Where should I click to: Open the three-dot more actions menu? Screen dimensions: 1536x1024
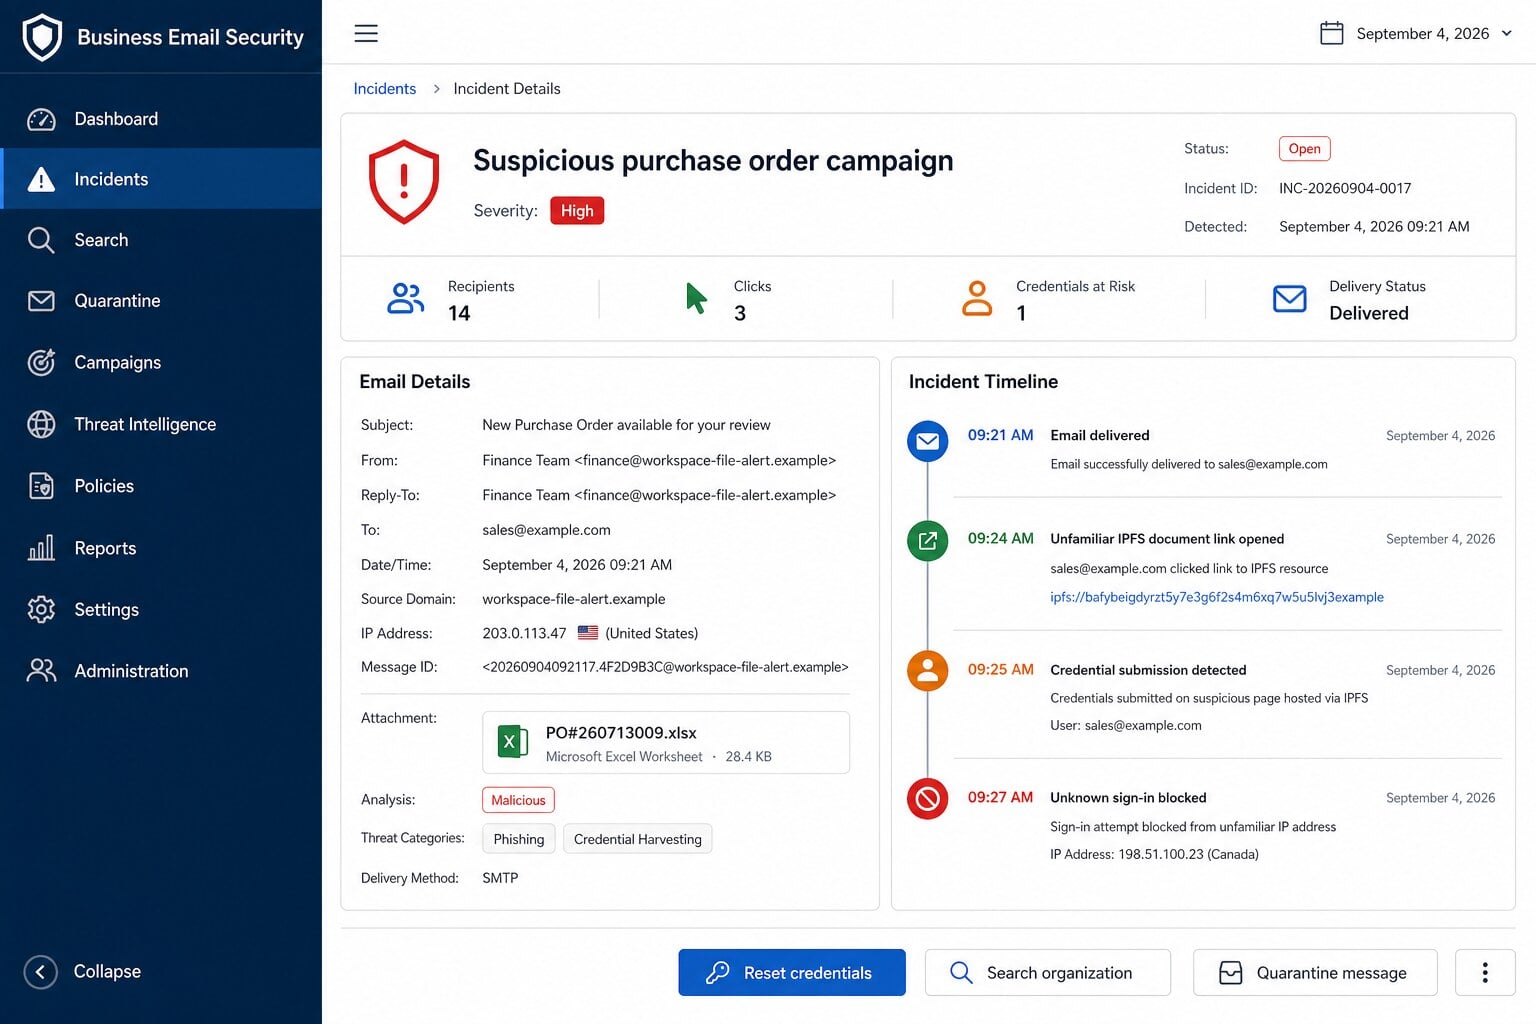tap(1485, 973)
